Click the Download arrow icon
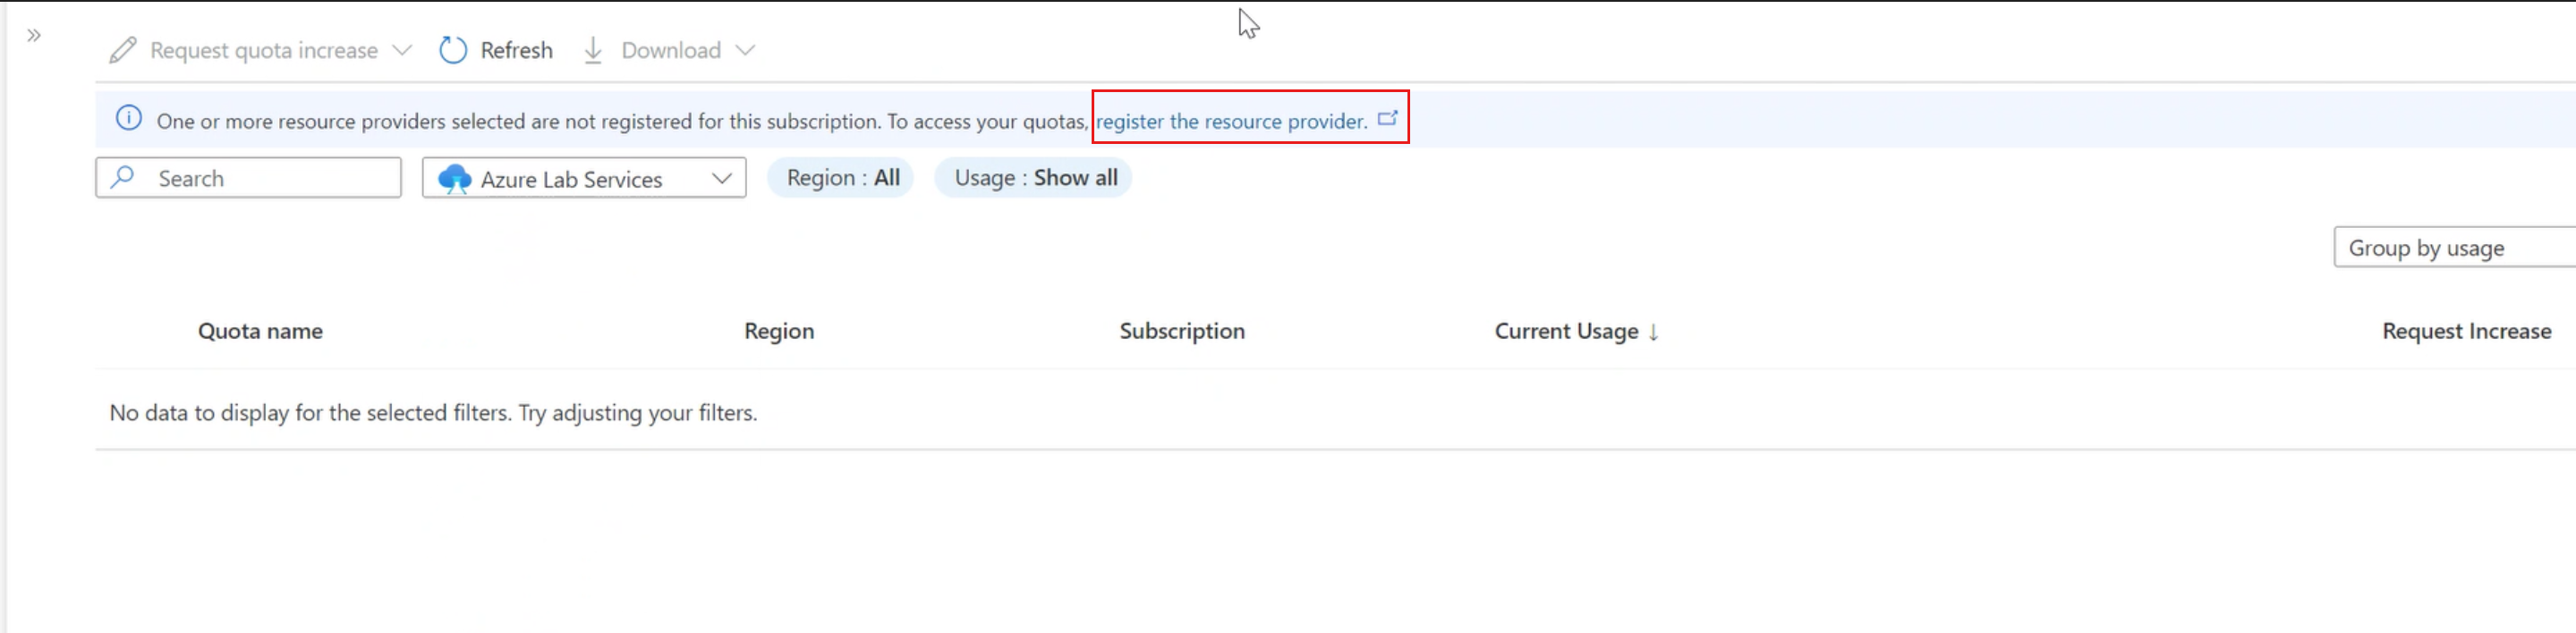 (593, 50)
